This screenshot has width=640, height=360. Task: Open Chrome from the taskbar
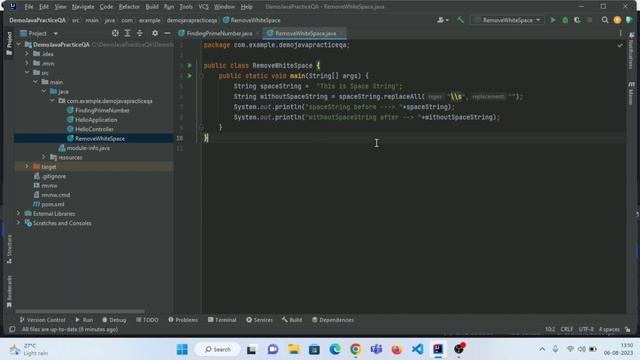pyautogui.click(x=356, y=349)
